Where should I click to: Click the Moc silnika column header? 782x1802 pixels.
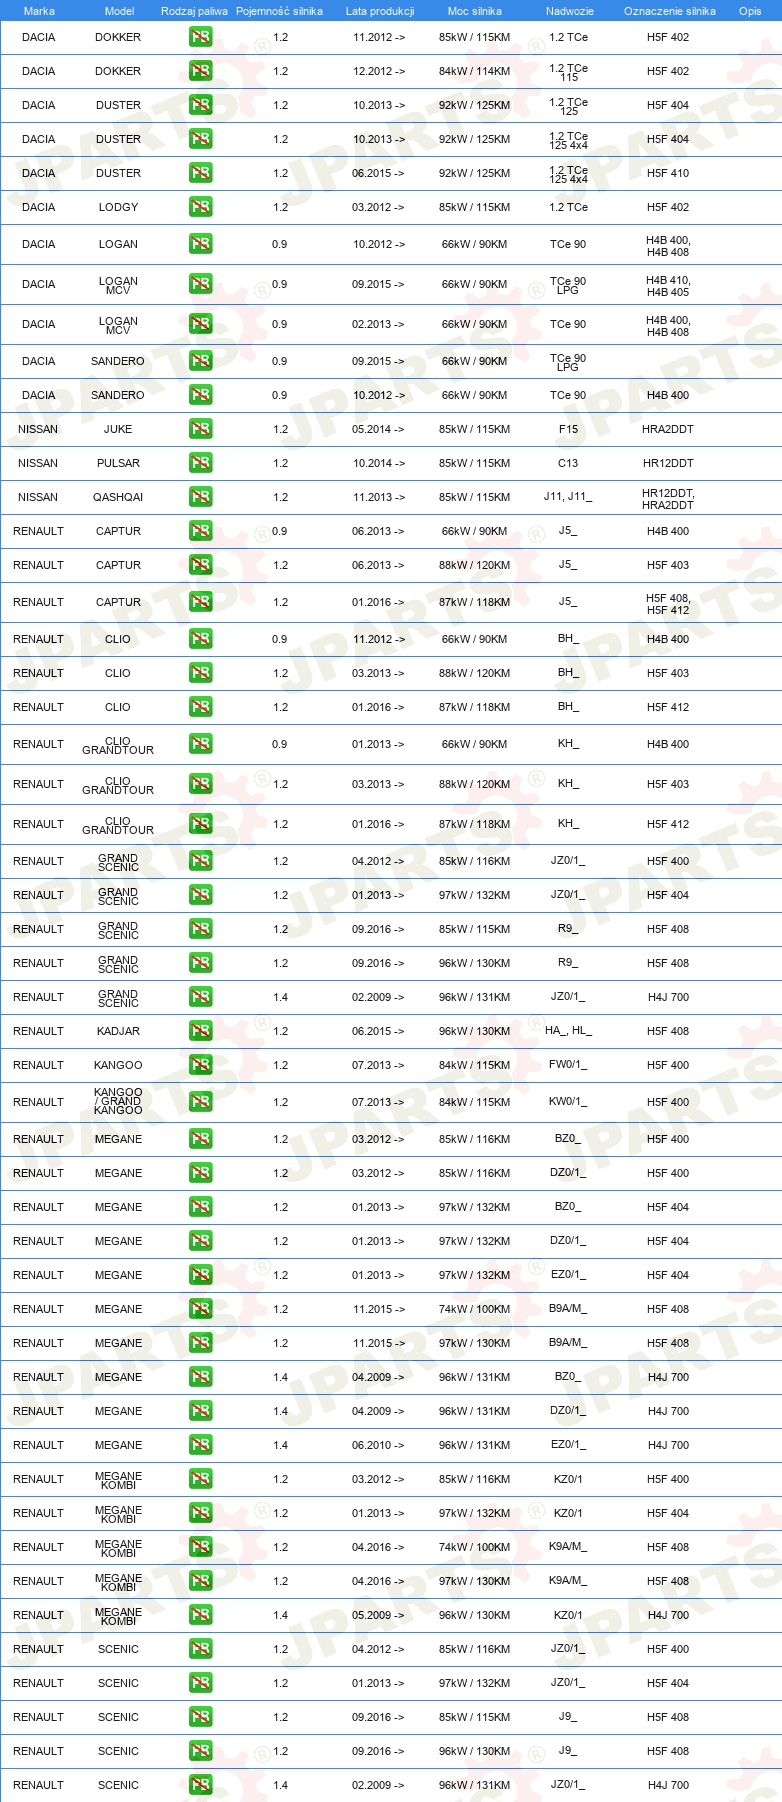[475, 11]
